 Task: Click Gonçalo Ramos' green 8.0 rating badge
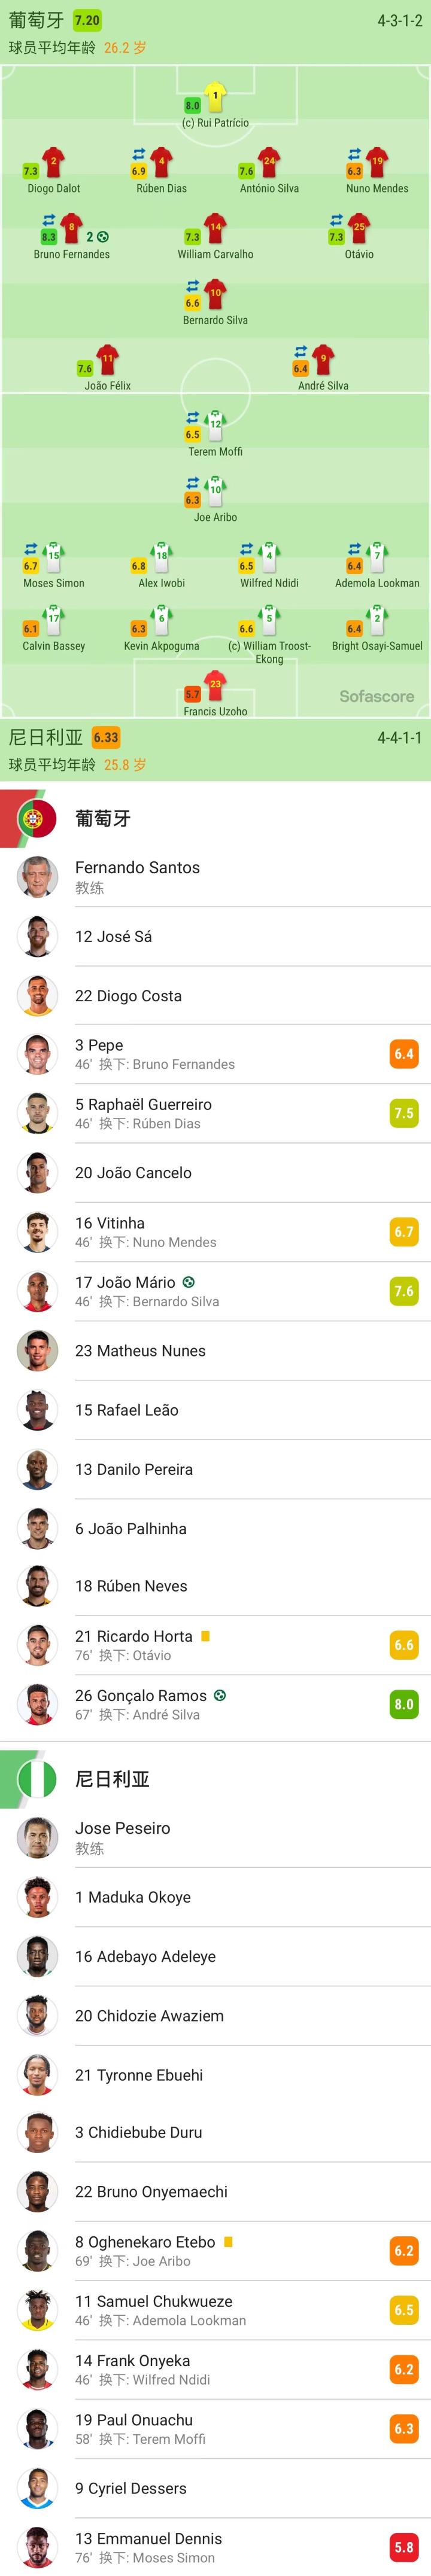click(403, 1704)
